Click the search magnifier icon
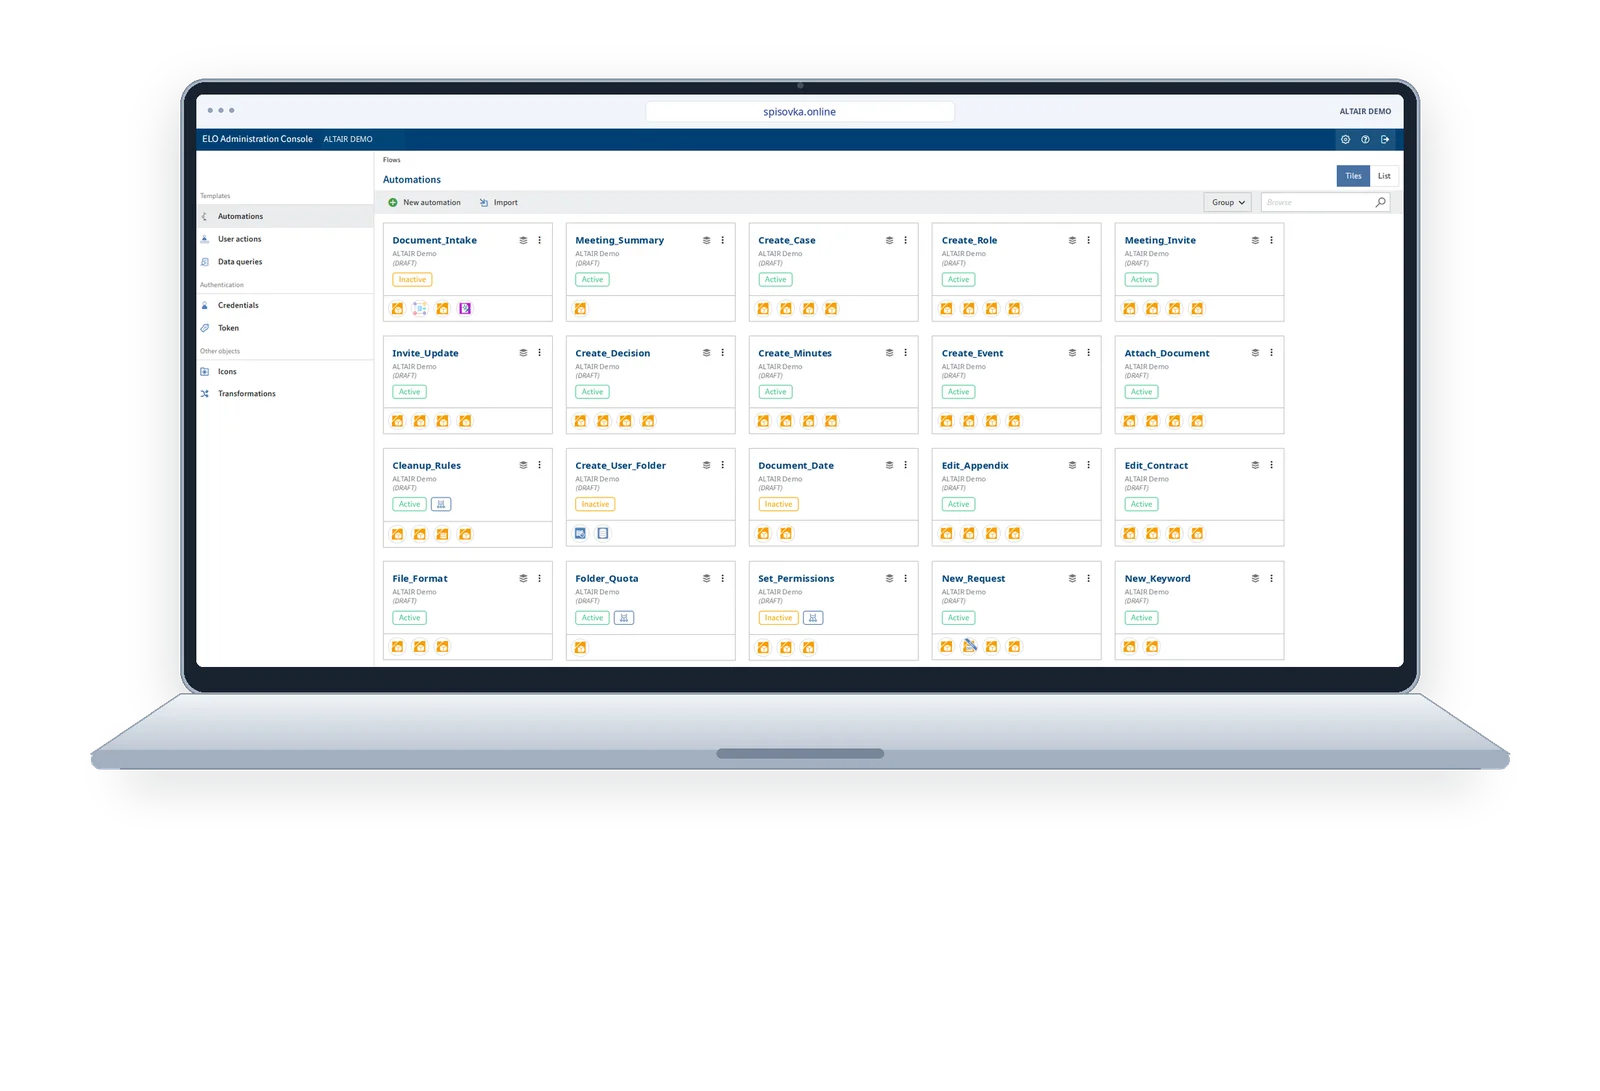 click(x=1381, y=202)
